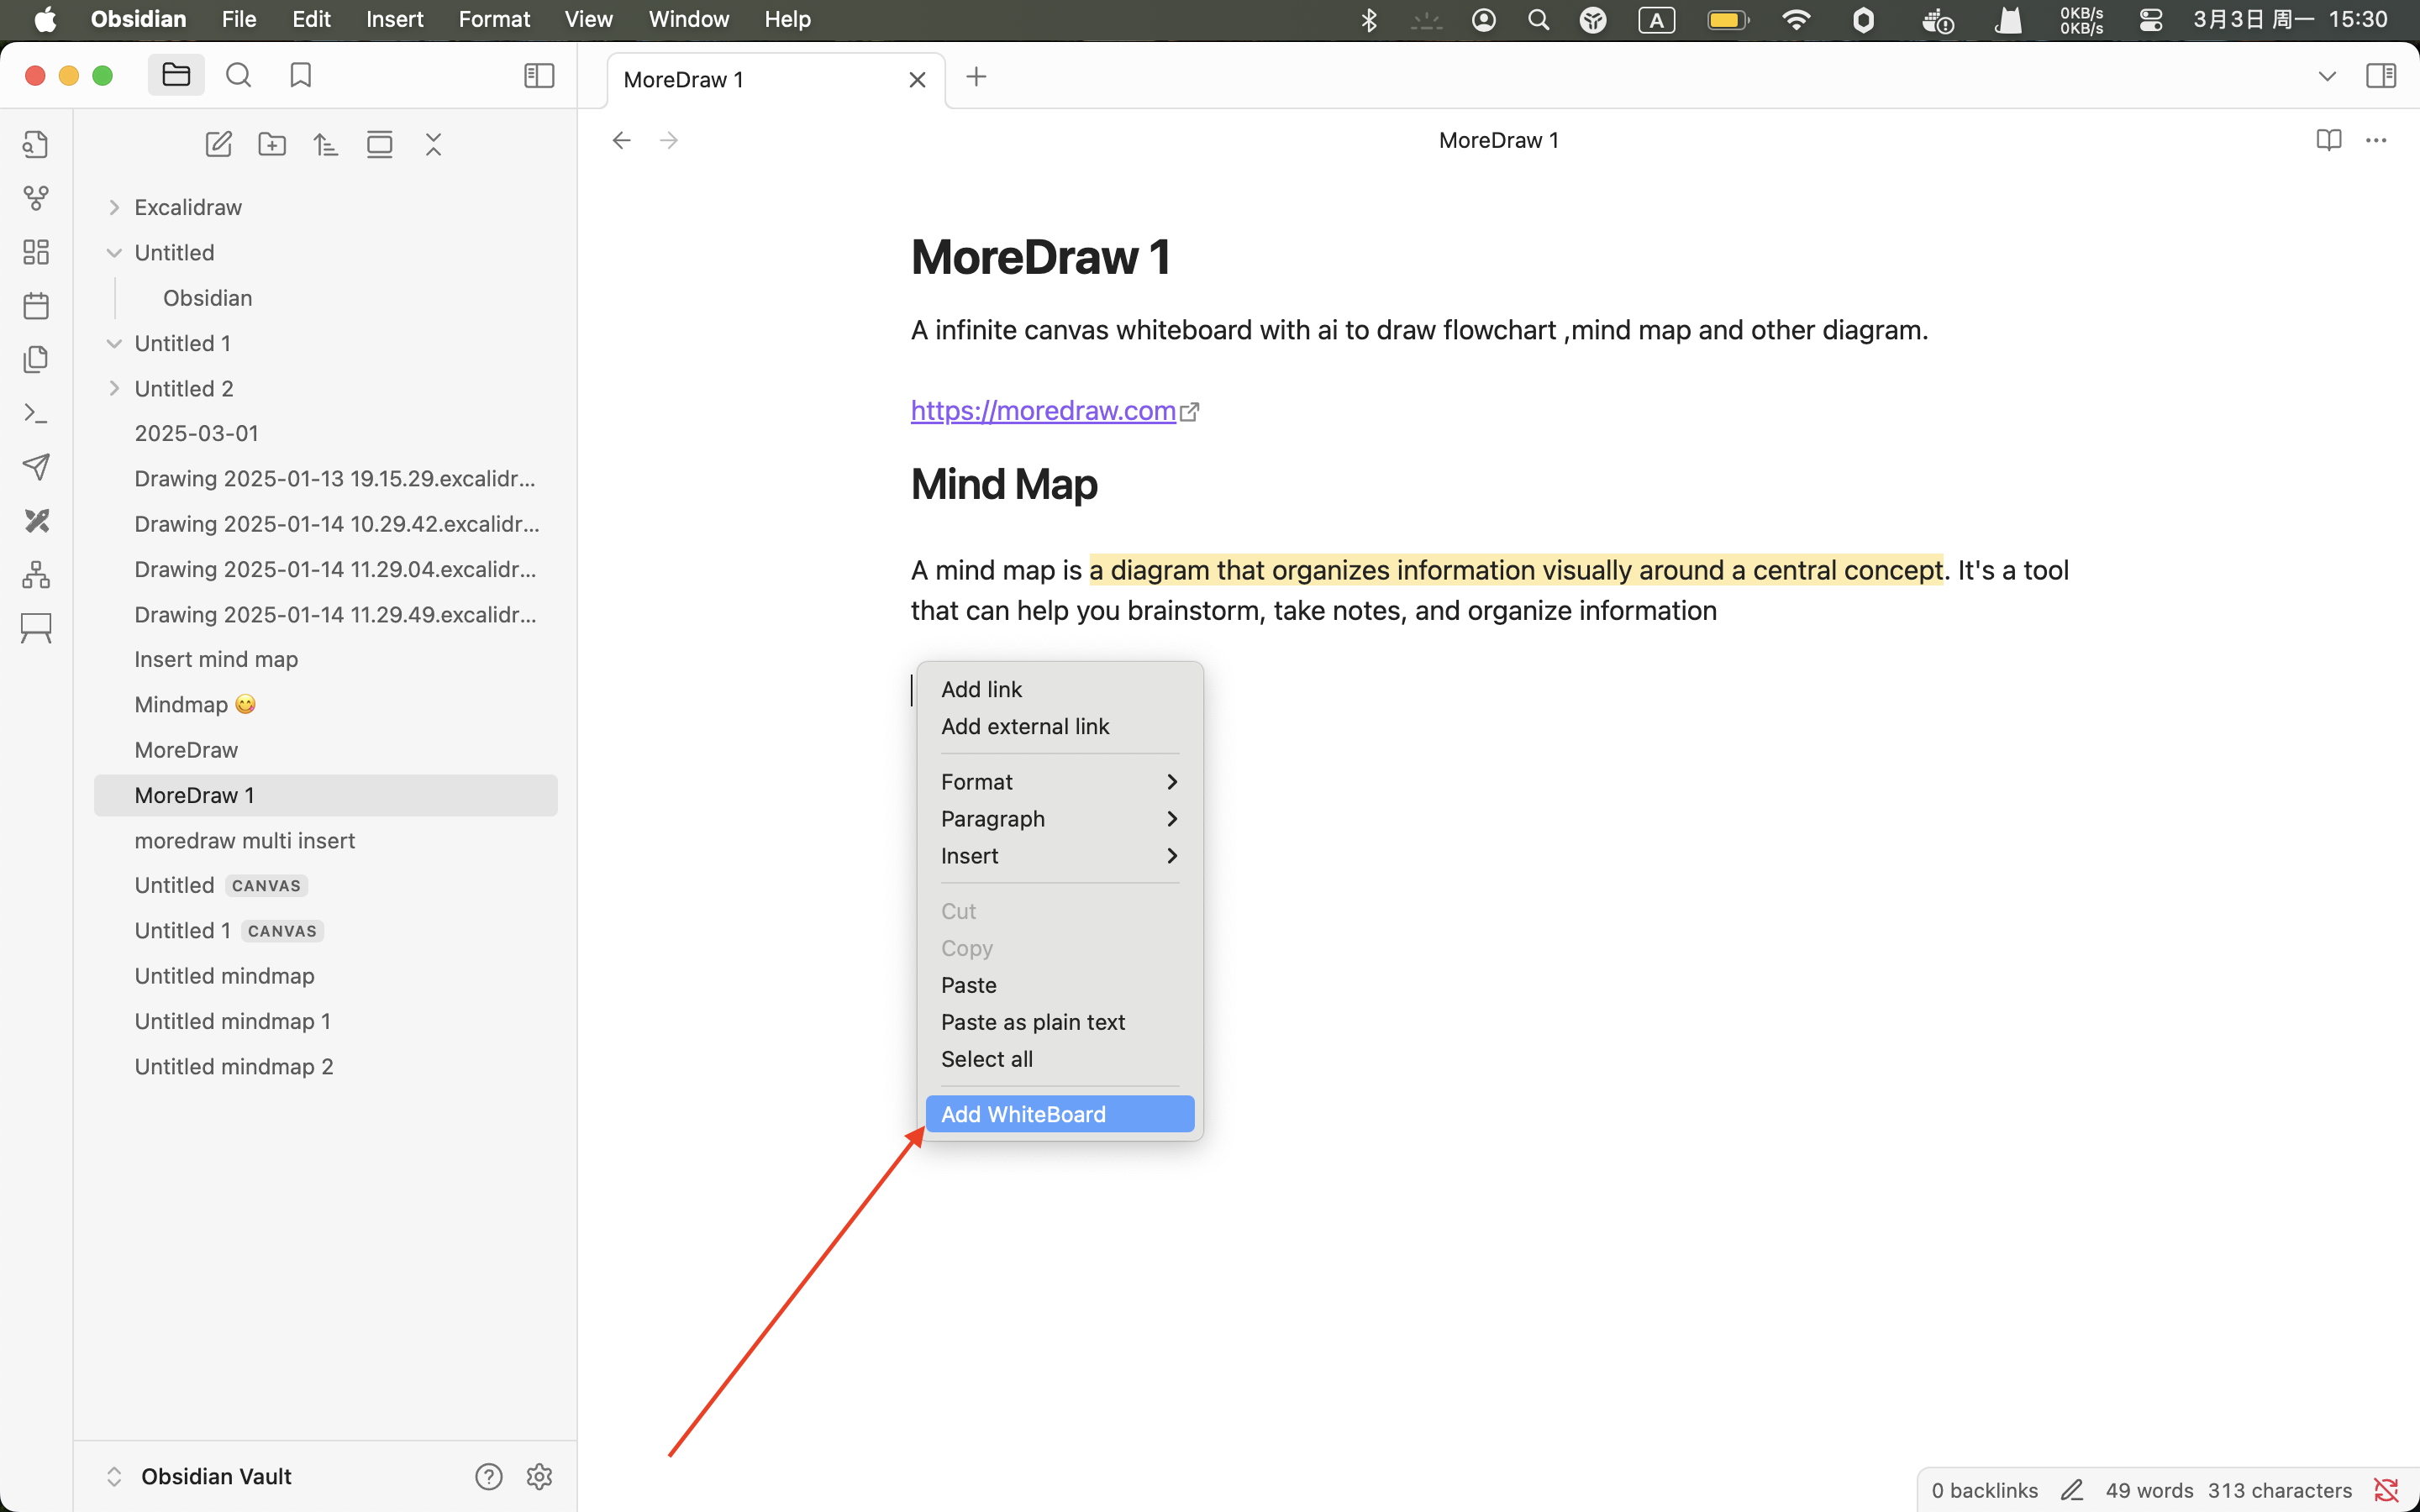Open the command palette ribbon icon
This screenshot has width=2420, height=1512.
point(36,413)
